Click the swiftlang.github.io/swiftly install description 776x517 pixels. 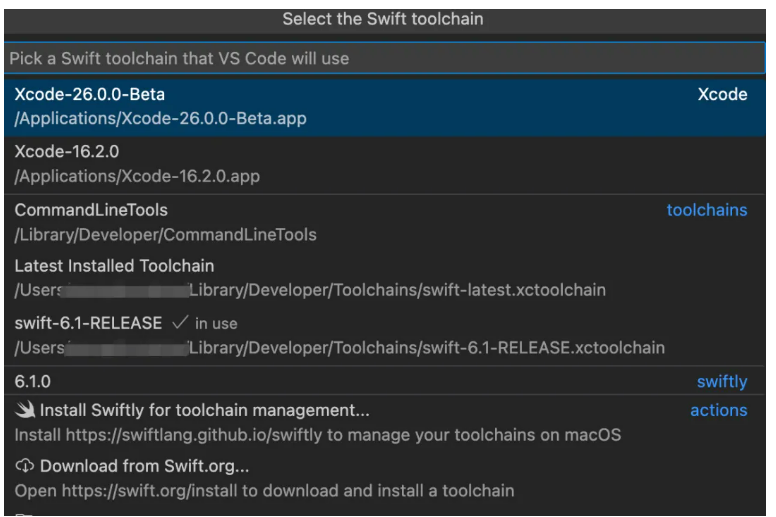pos(318,435)
